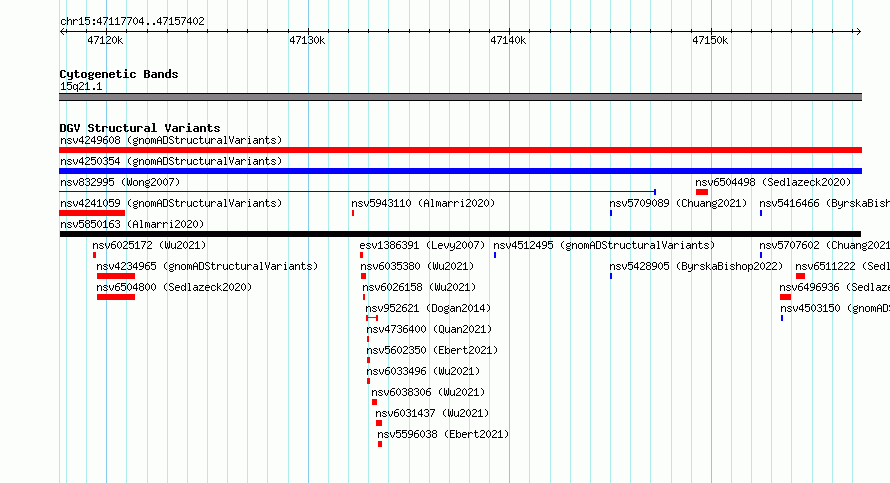The image size is (890, 483).
Task: Select the long blue nsv4250354 variant bar
Action: (460, 171)
